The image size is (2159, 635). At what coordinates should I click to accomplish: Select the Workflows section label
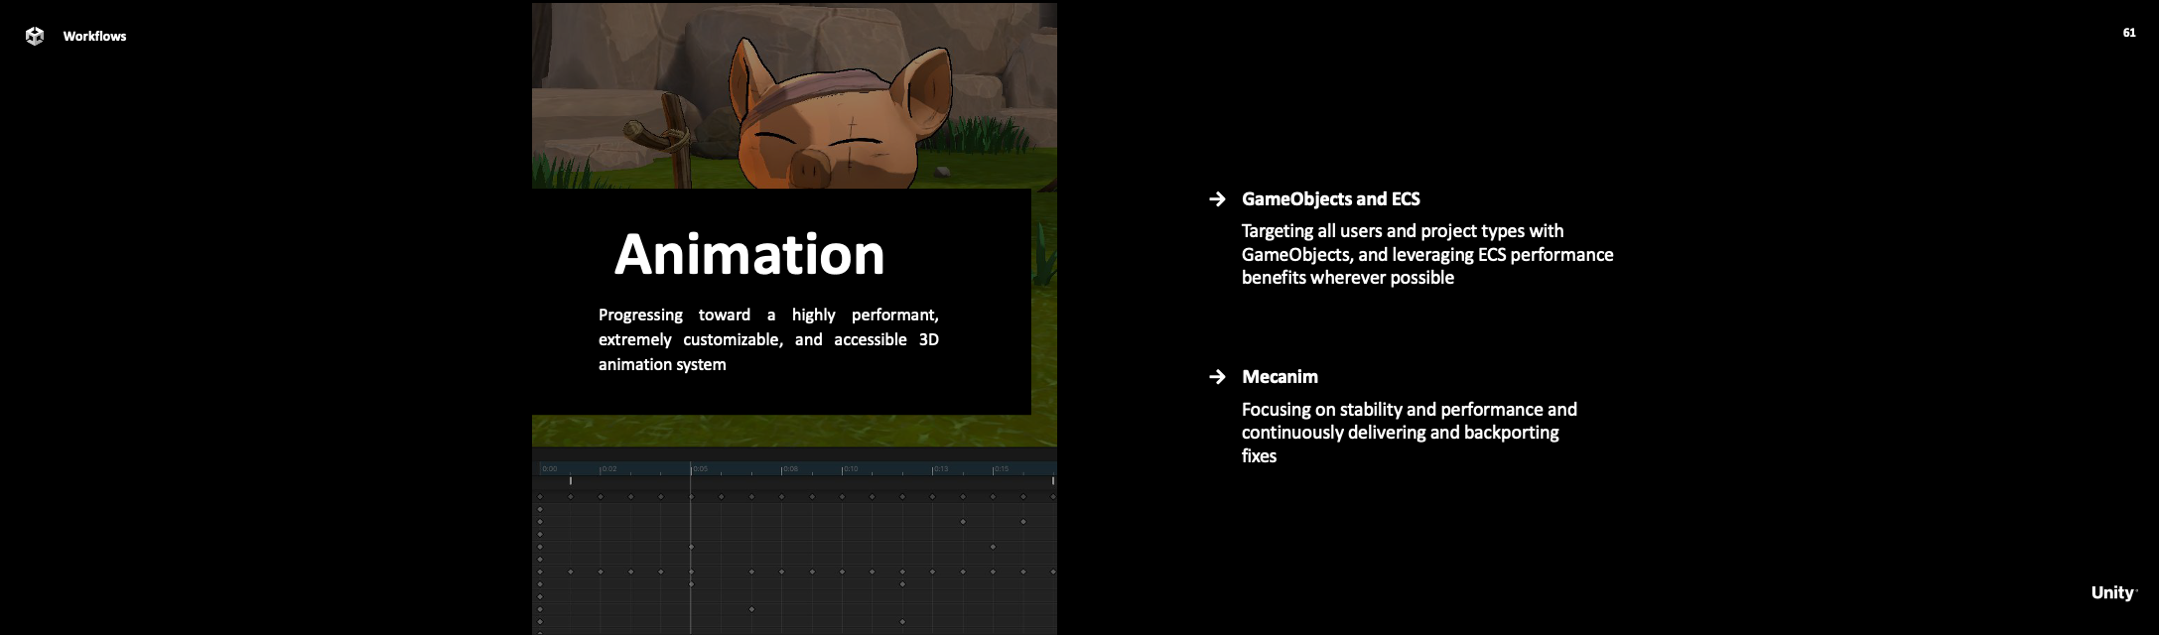pyautogui.click(x=94, y=36)
